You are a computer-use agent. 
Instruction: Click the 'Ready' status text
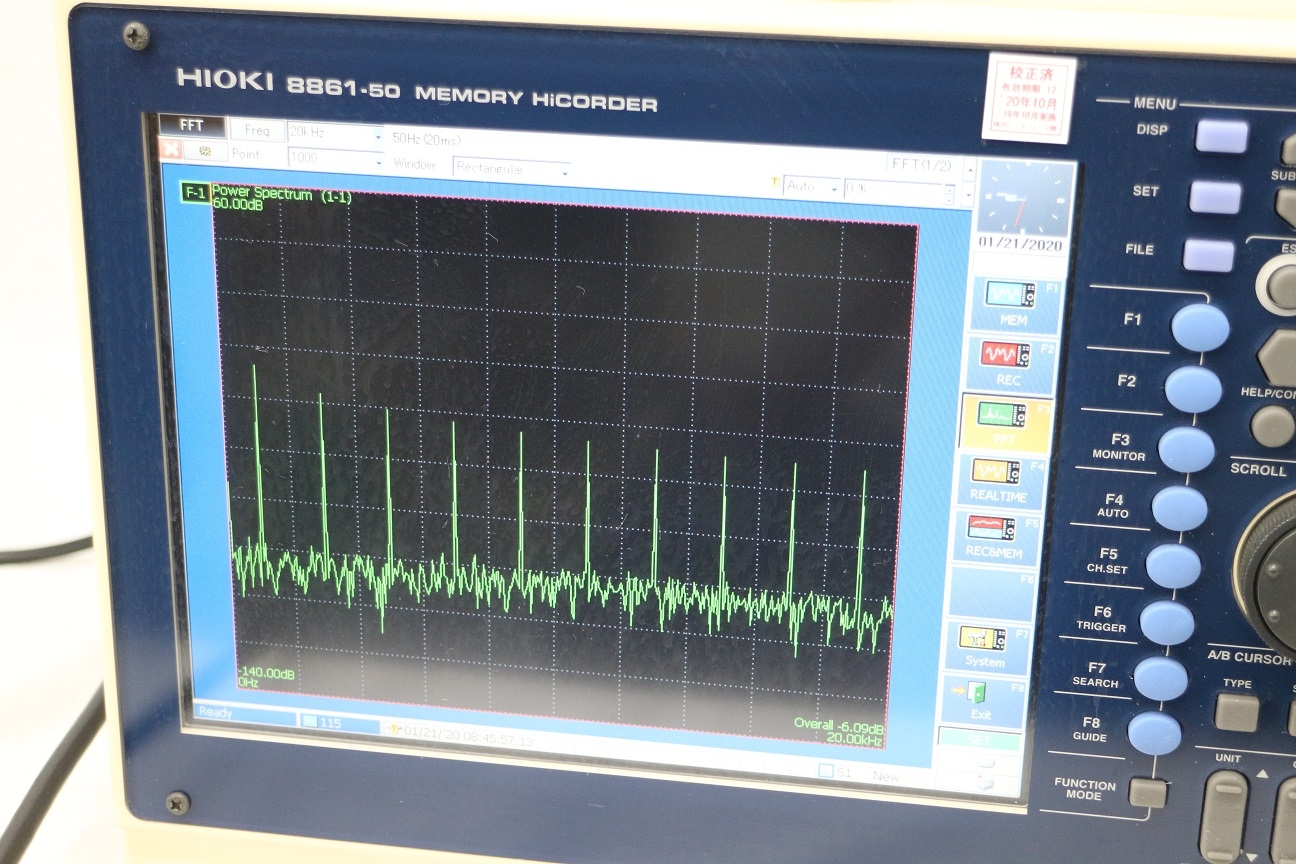tap(216, 713)
